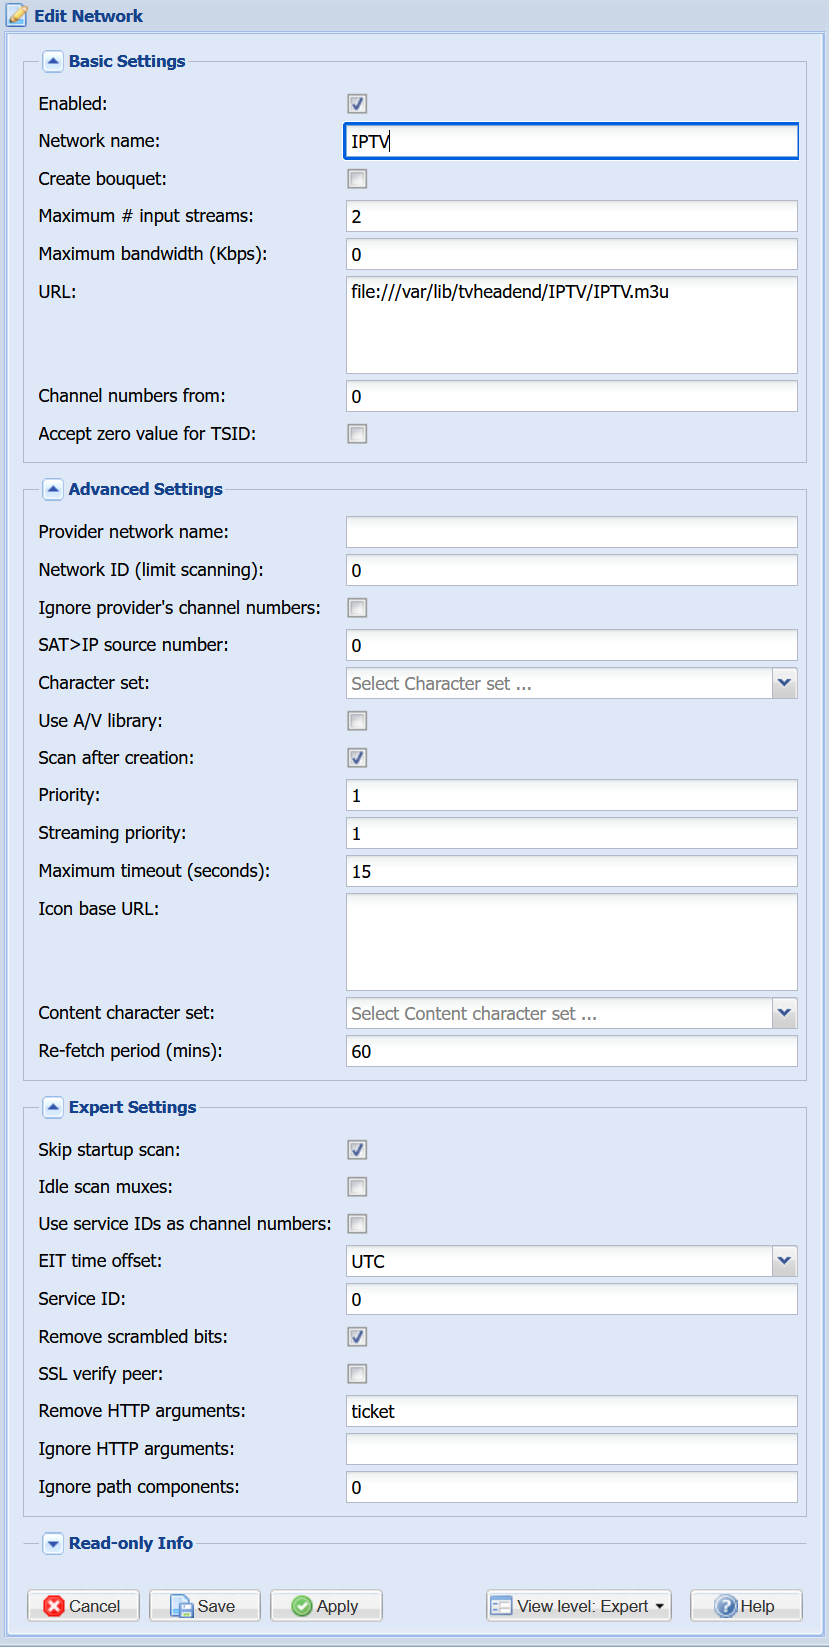
Task: Click the Save floppy disk icon
Action: tap(182, 1606)
